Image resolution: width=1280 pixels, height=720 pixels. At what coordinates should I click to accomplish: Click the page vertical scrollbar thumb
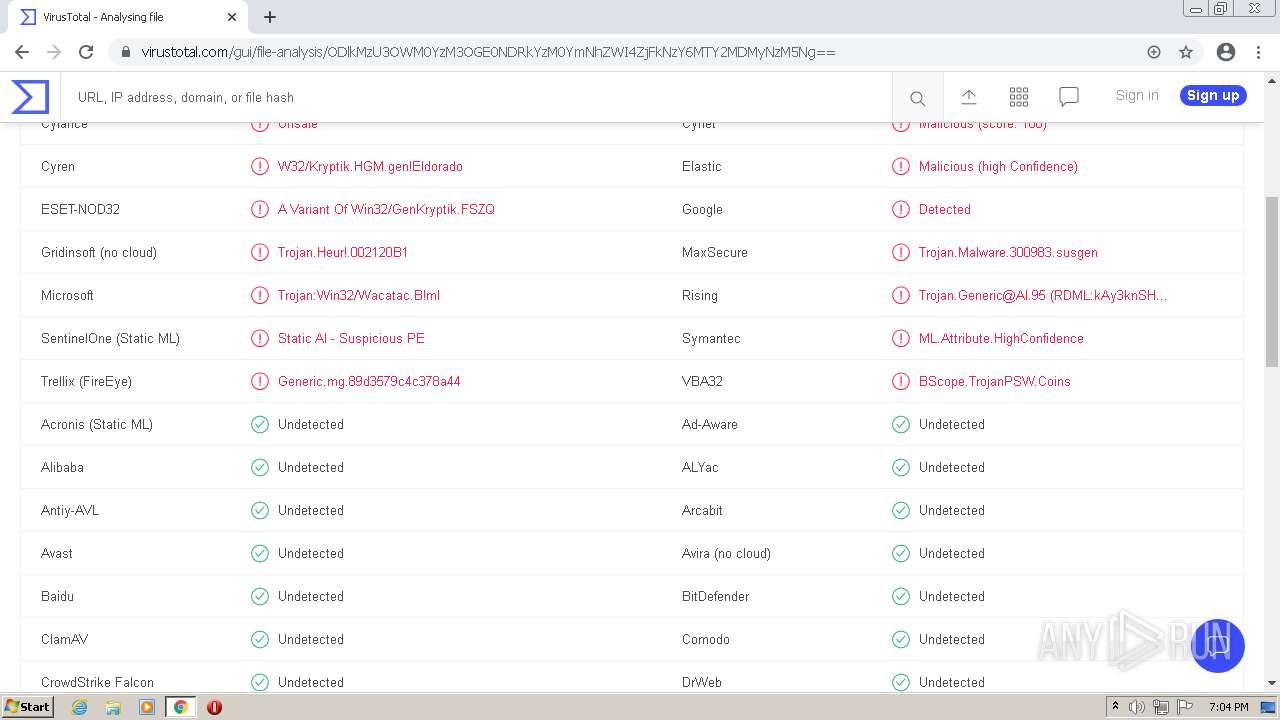click(1271, 282)
